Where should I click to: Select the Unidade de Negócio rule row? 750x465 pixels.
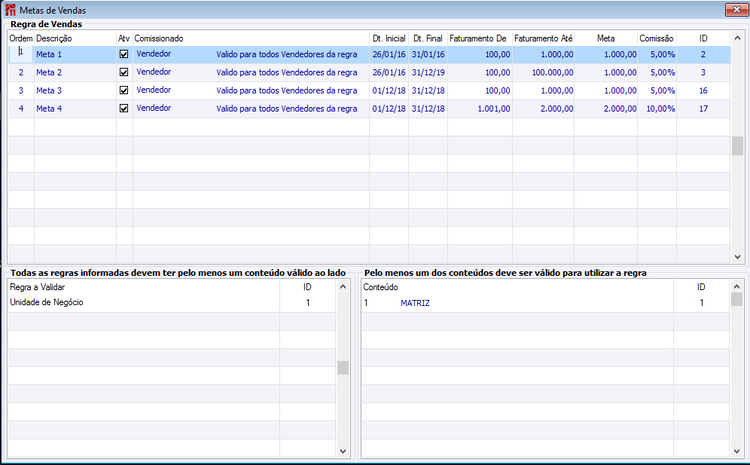click(172, 302)
